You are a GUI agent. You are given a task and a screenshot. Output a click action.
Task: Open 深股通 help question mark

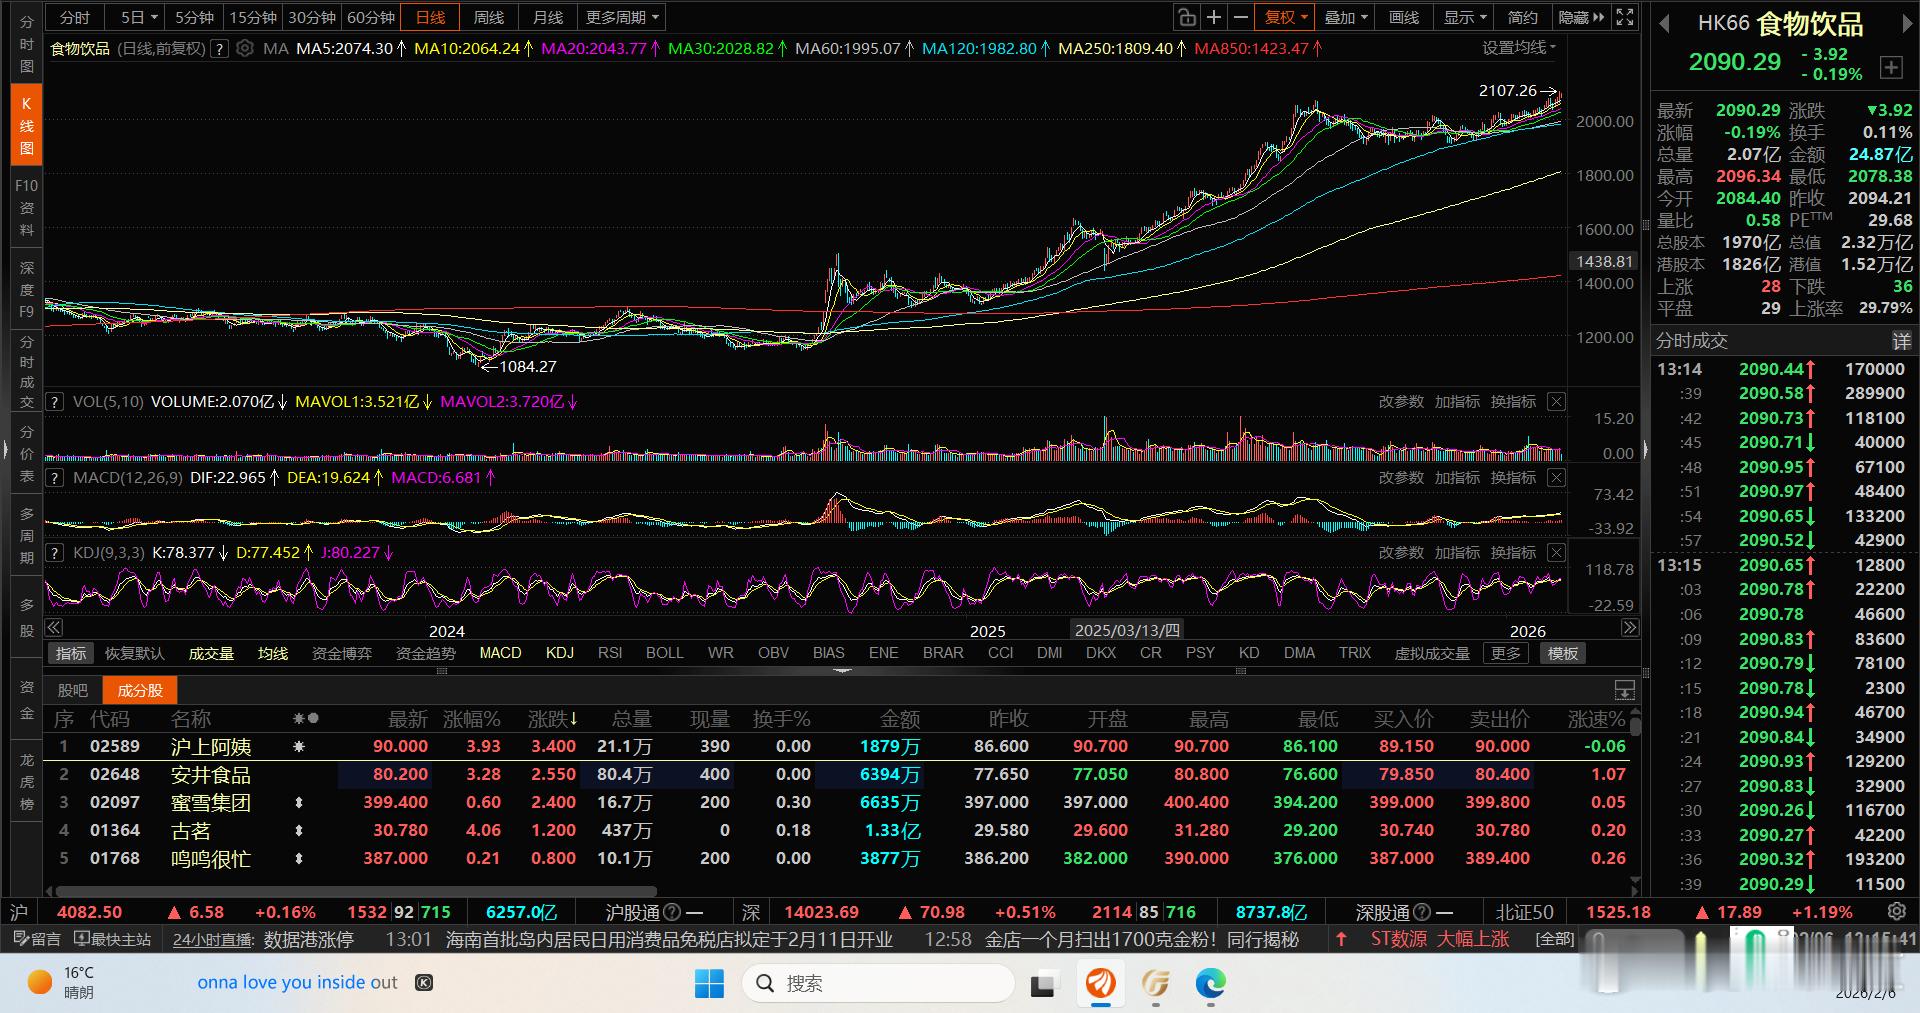pyautogui.click(x=1422, y=912)
